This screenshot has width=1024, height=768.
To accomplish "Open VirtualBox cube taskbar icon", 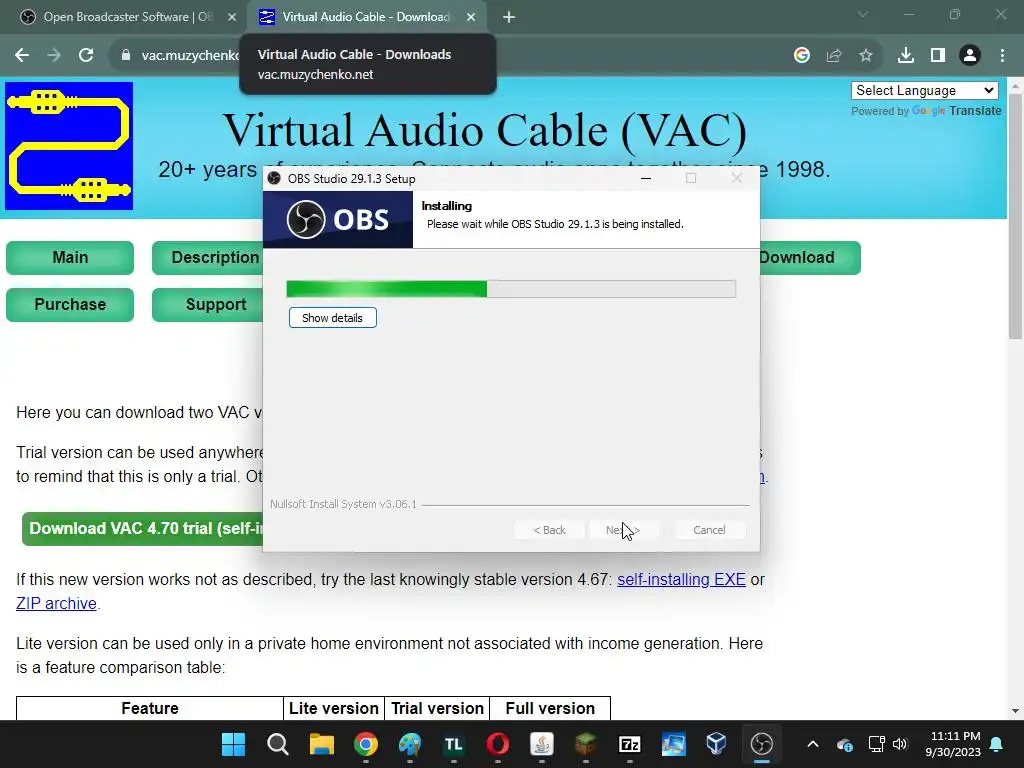I will 716,744.
